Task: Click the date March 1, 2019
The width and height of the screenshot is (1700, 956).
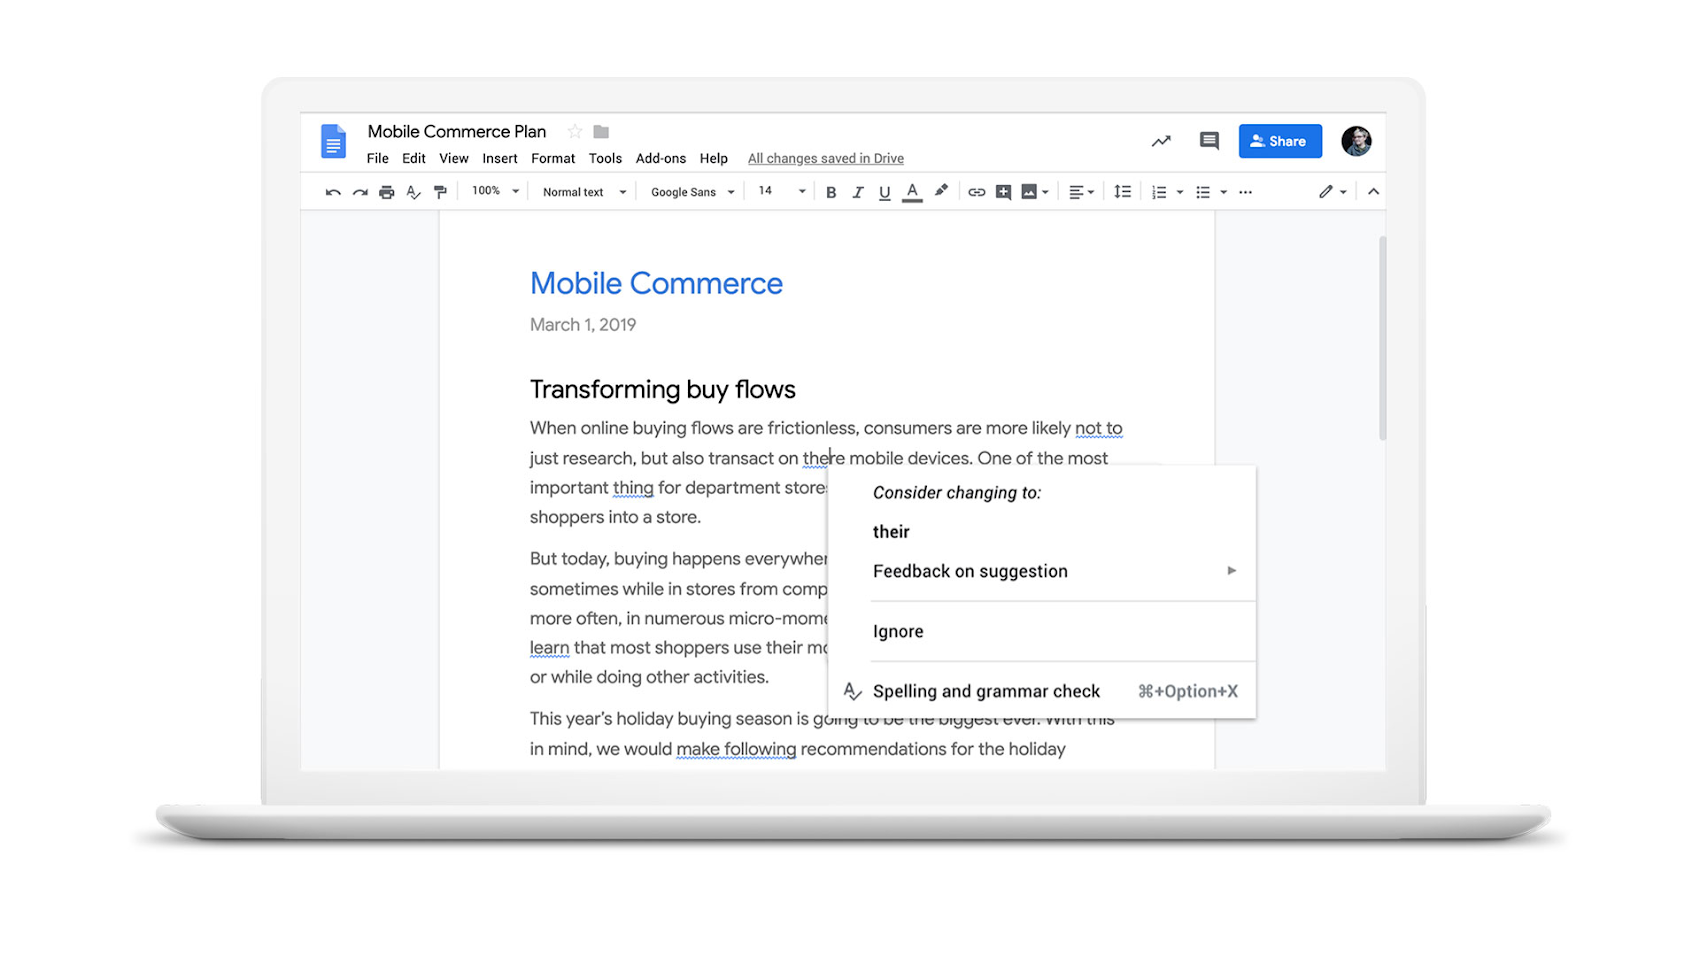Action: tap(583, 325)
